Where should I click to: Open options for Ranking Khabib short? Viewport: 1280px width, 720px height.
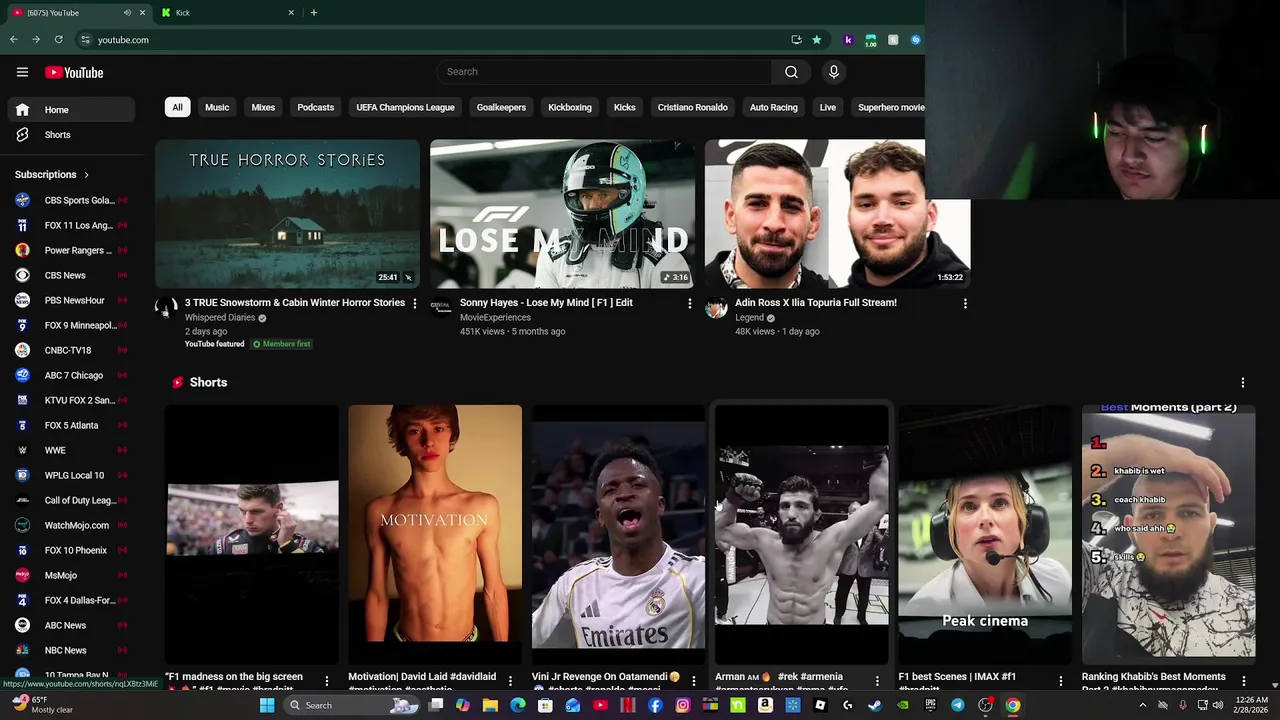click(1244, 681)
